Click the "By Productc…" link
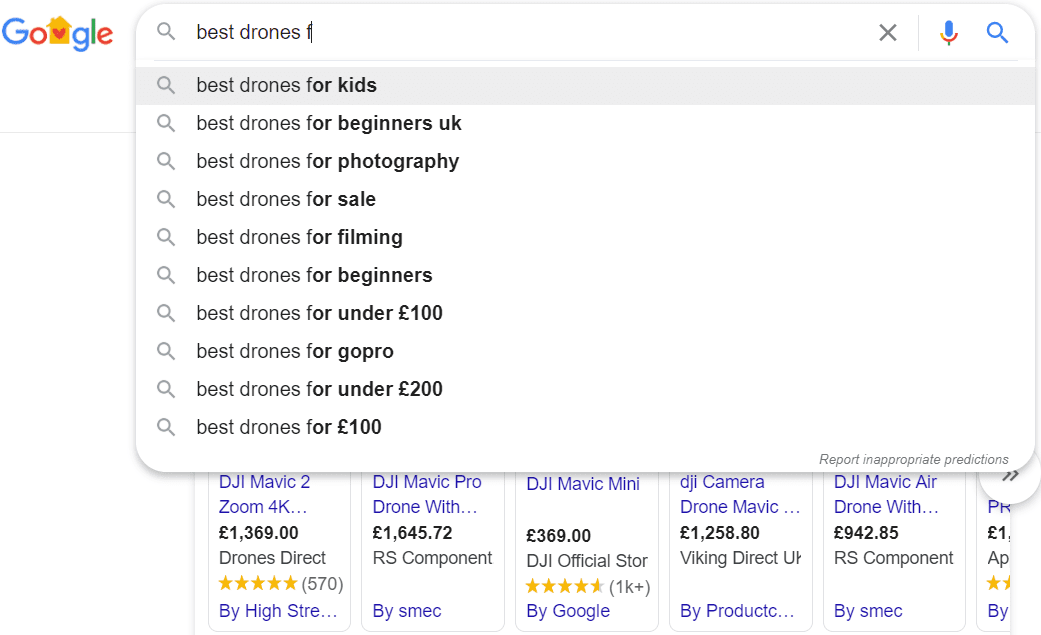The width and height of the screenshot is (1041, 635). coord(737,610)
